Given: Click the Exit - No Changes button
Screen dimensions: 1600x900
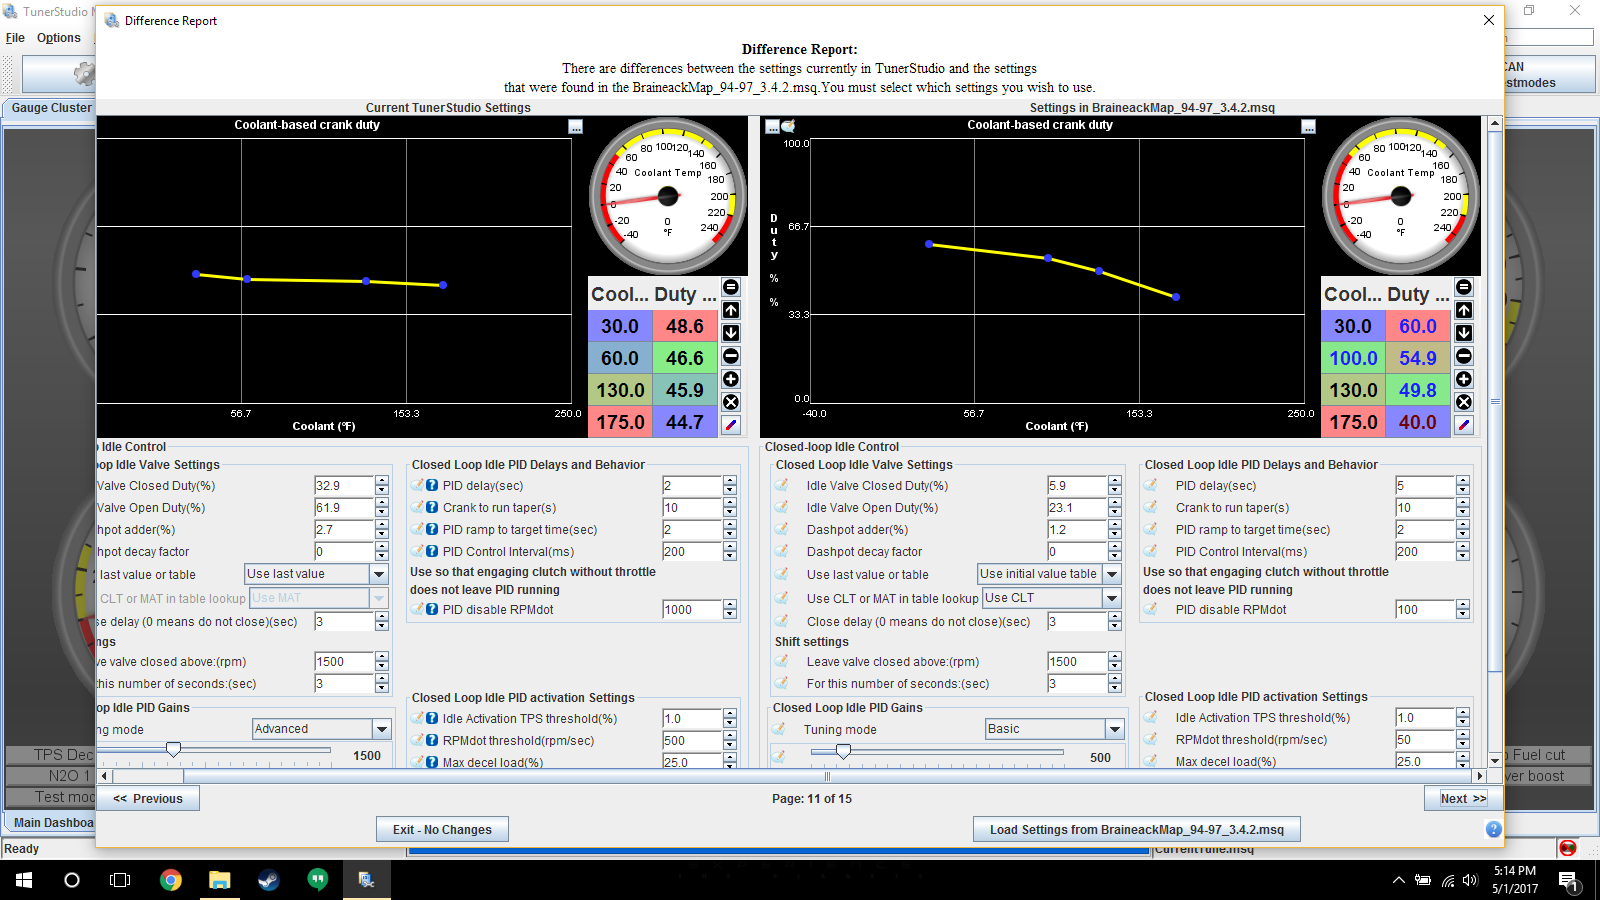Looking at the screenshot, I should [442, 829].
